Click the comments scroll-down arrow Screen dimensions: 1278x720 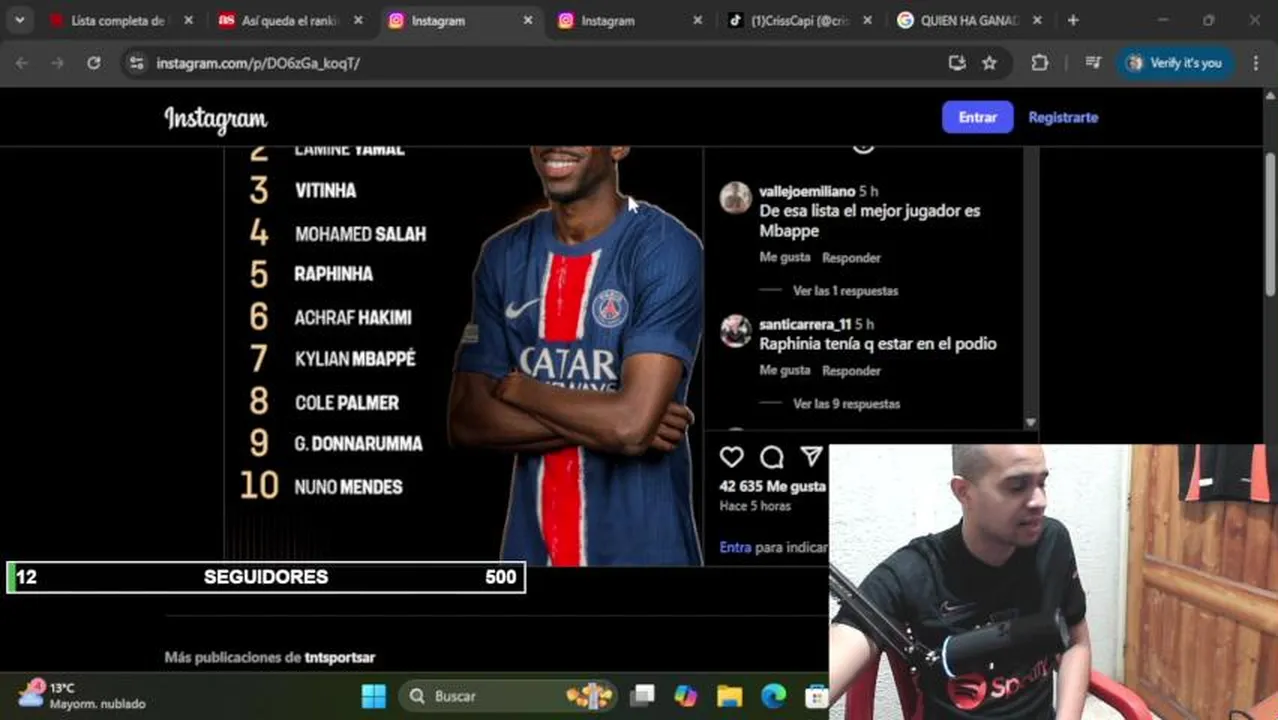coord(1031,423)
